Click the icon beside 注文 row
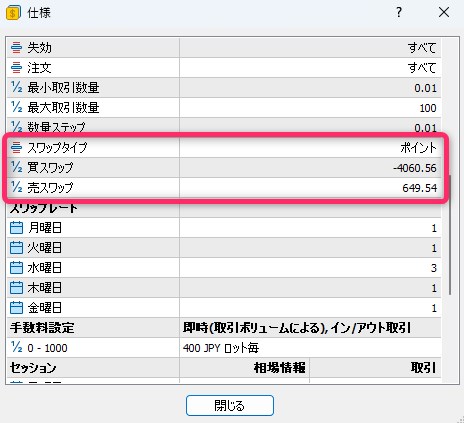464x423 pixels. pyautogui.click(x=16, y=68)
